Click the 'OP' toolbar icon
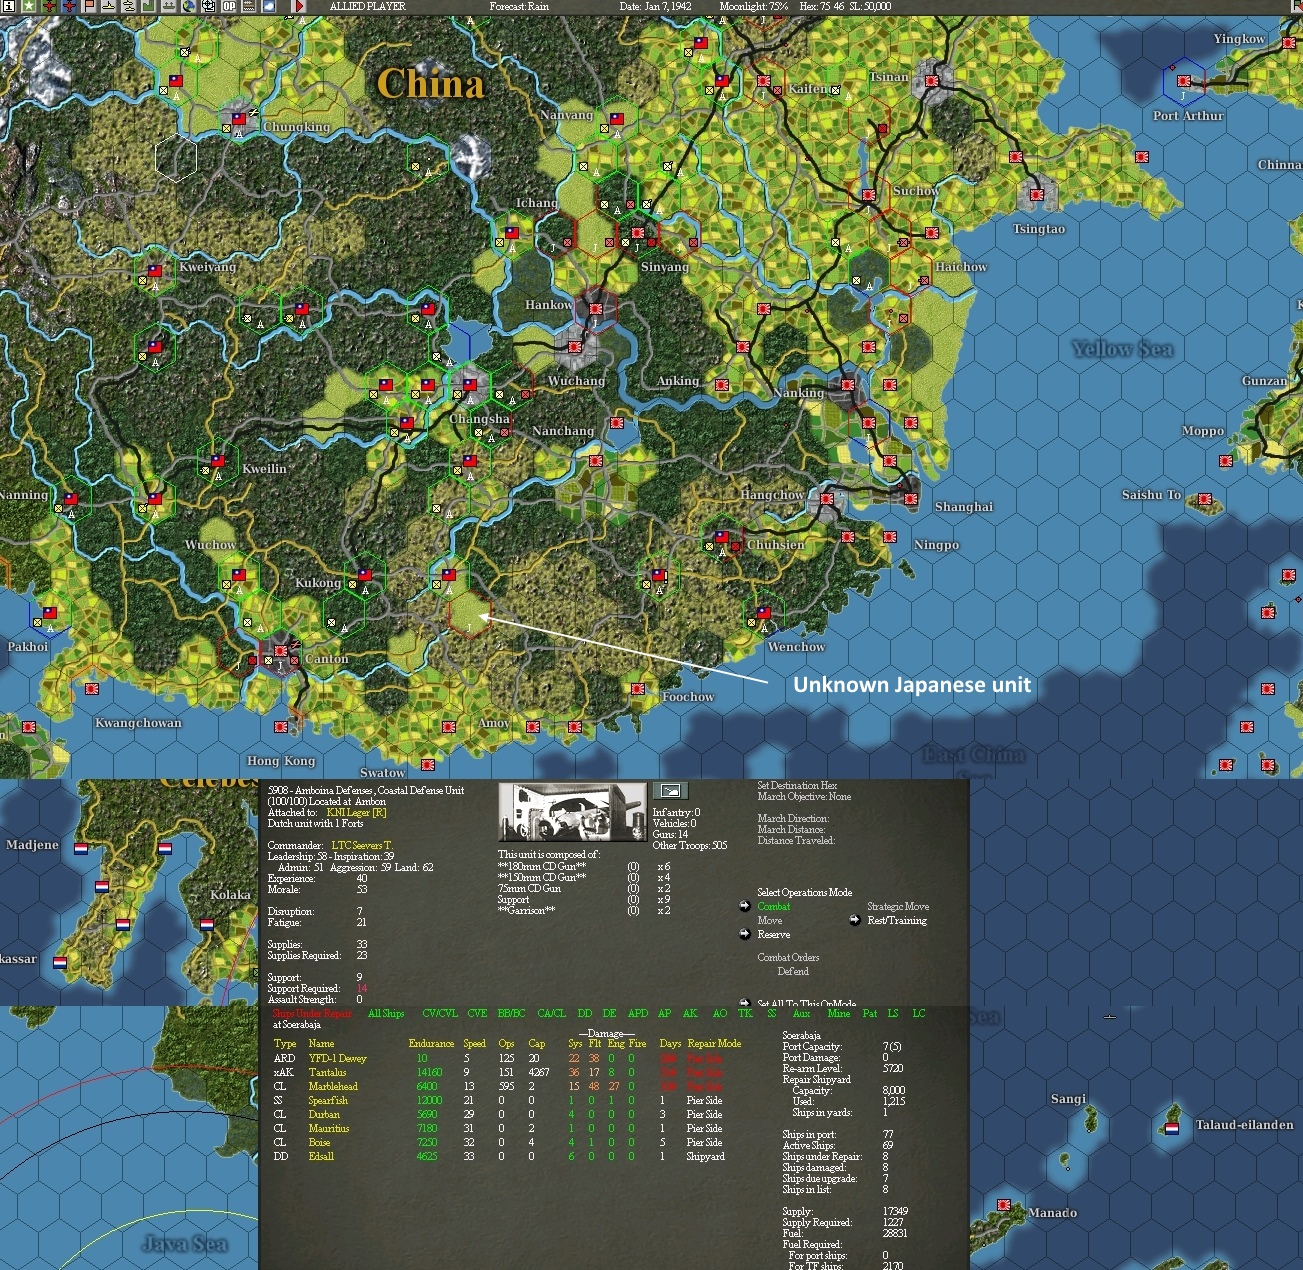The height and width of the screenshot is (1270, 1303). (229, 6)
